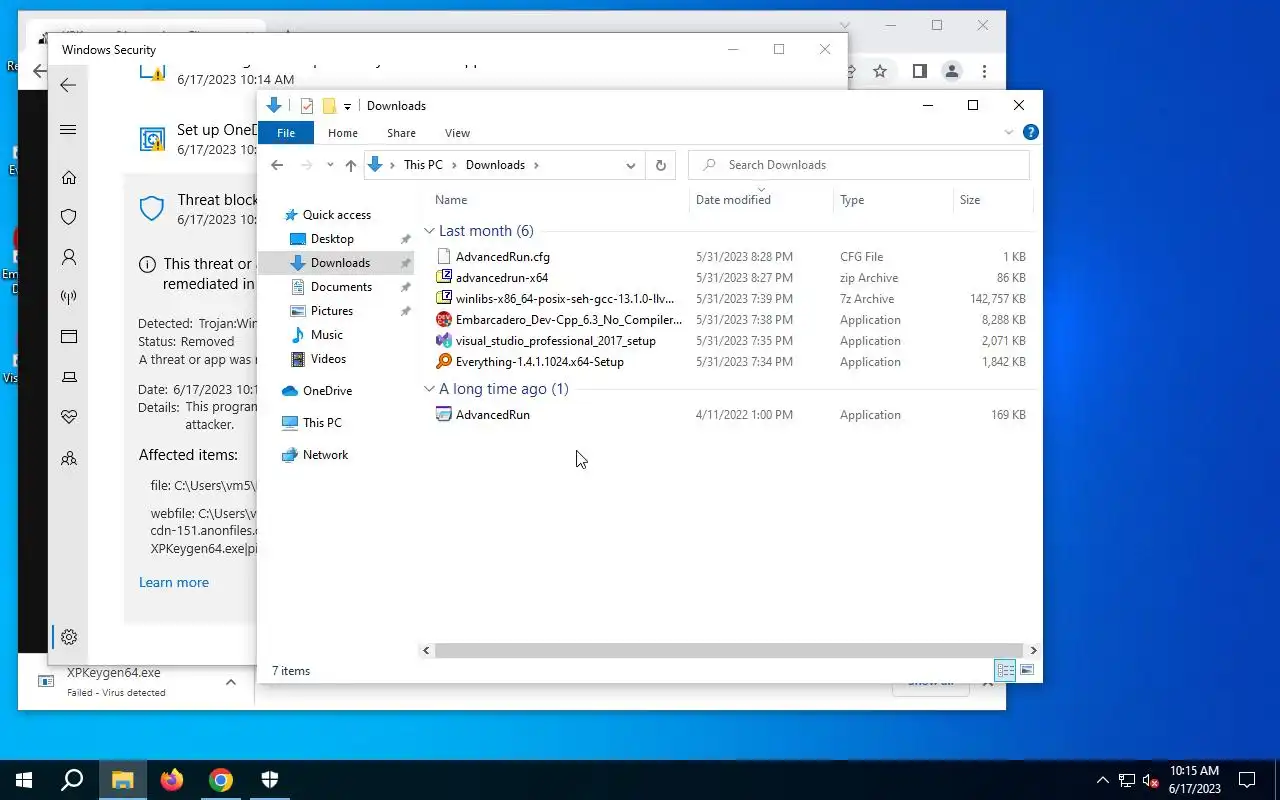The width and height of the screenshot is (1280, 800).
Task: Open Firewall & network protection icon
Action: pyautogui.click(x=69, y=297)
